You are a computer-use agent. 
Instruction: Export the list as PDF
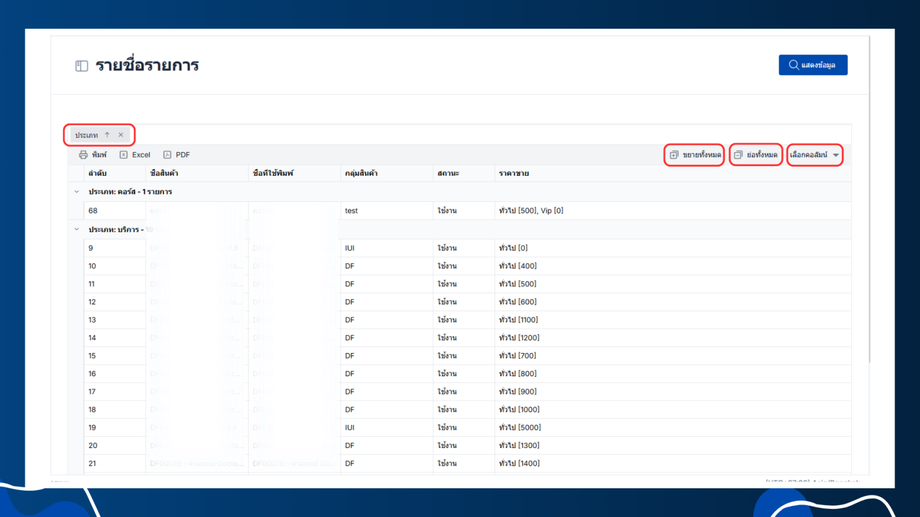click(177, 155)
